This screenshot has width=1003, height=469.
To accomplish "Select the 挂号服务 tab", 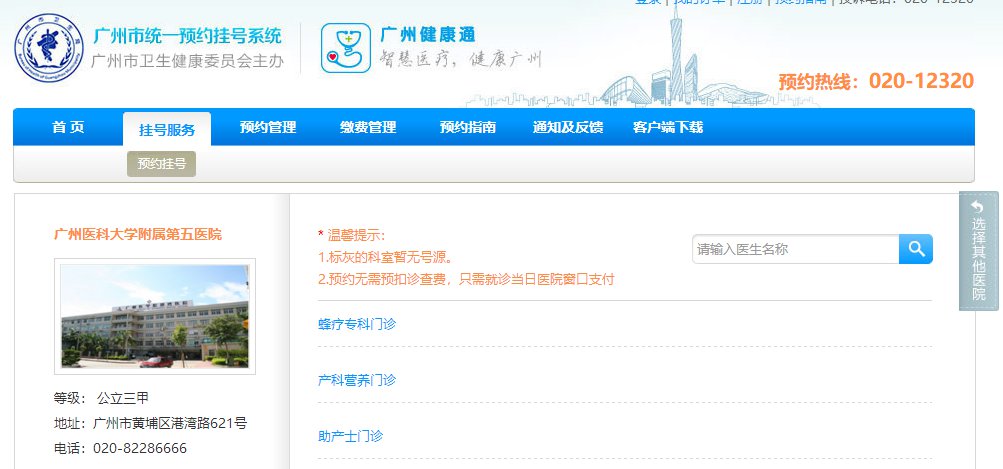I will click(x=167, y=130).
